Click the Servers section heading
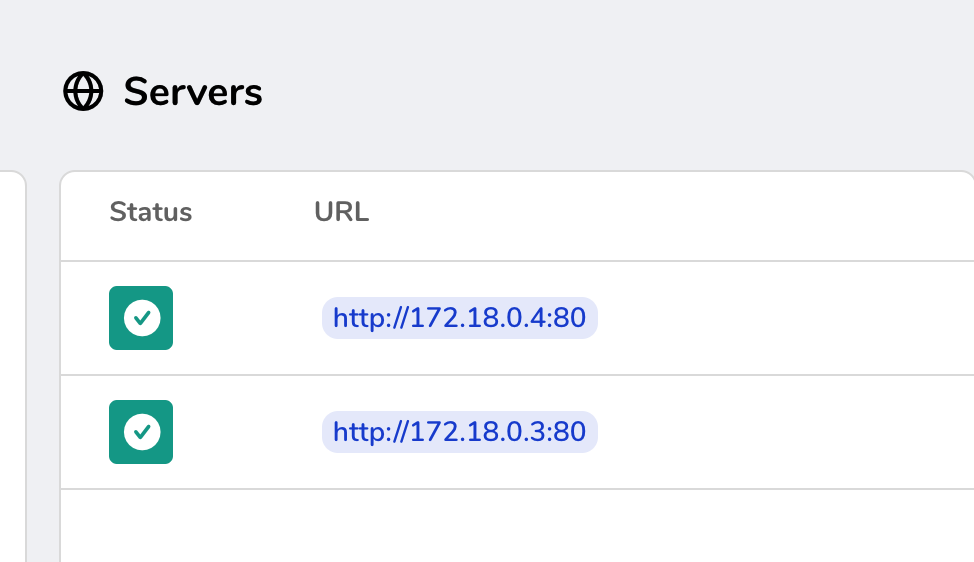Viewport: 974px width, 562px height. click(x=193, y=93)
